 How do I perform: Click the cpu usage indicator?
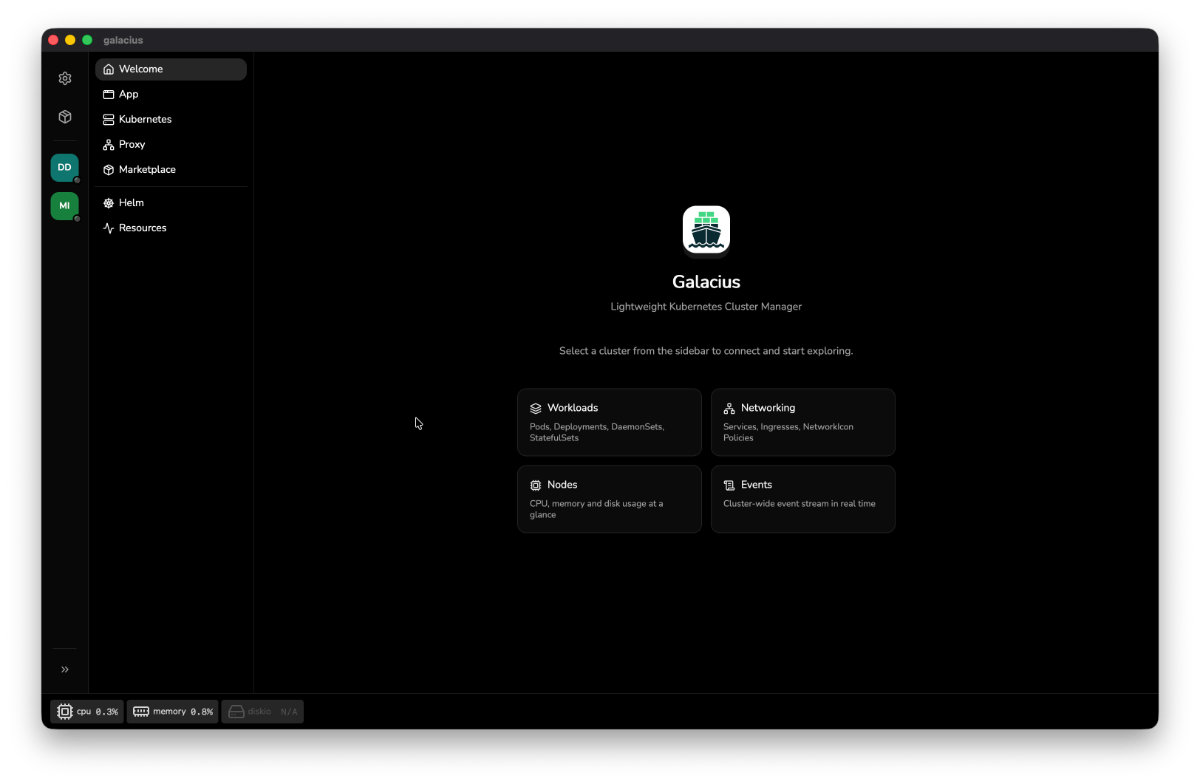click(x=87, y=712)
